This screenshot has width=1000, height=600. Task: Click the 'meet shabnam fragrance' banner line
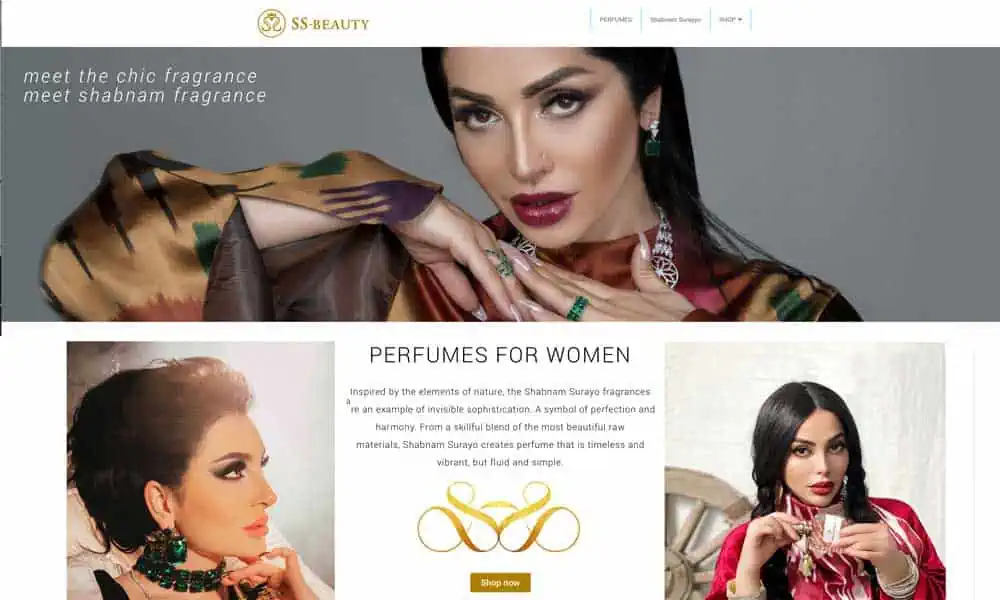145,96
